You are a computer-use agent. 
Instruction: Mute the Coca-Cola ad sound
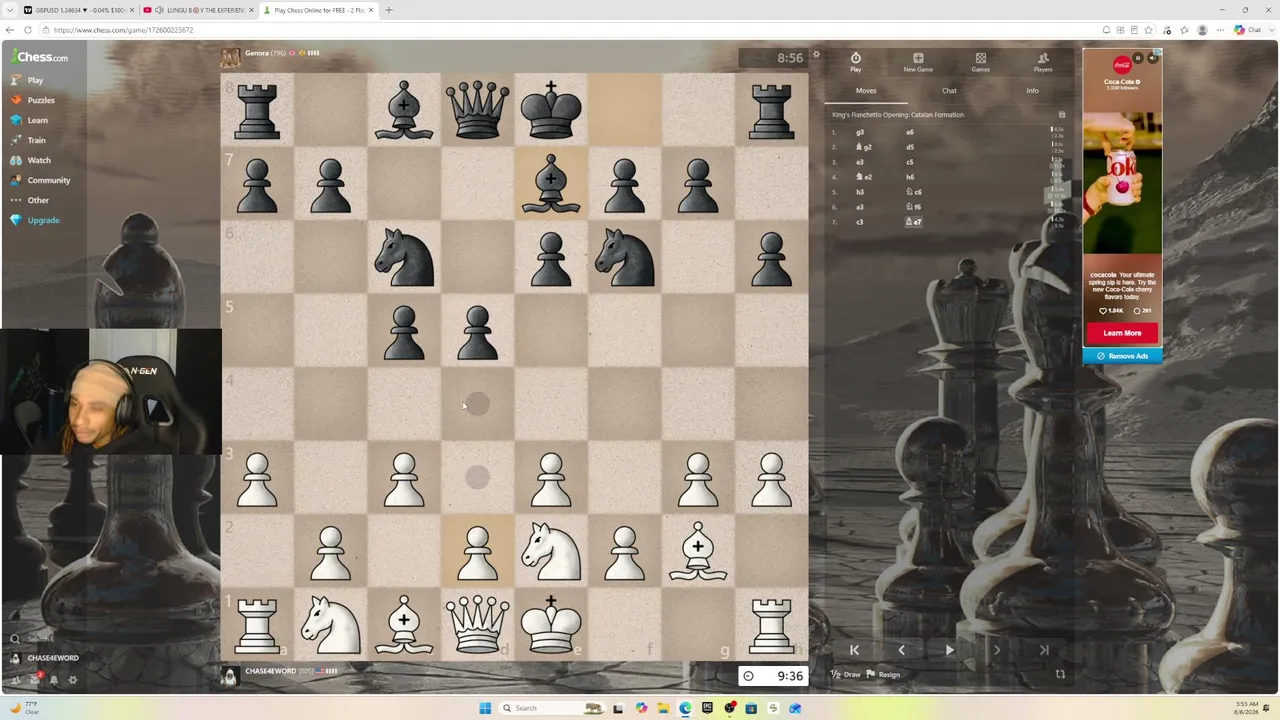[1152, 58]
